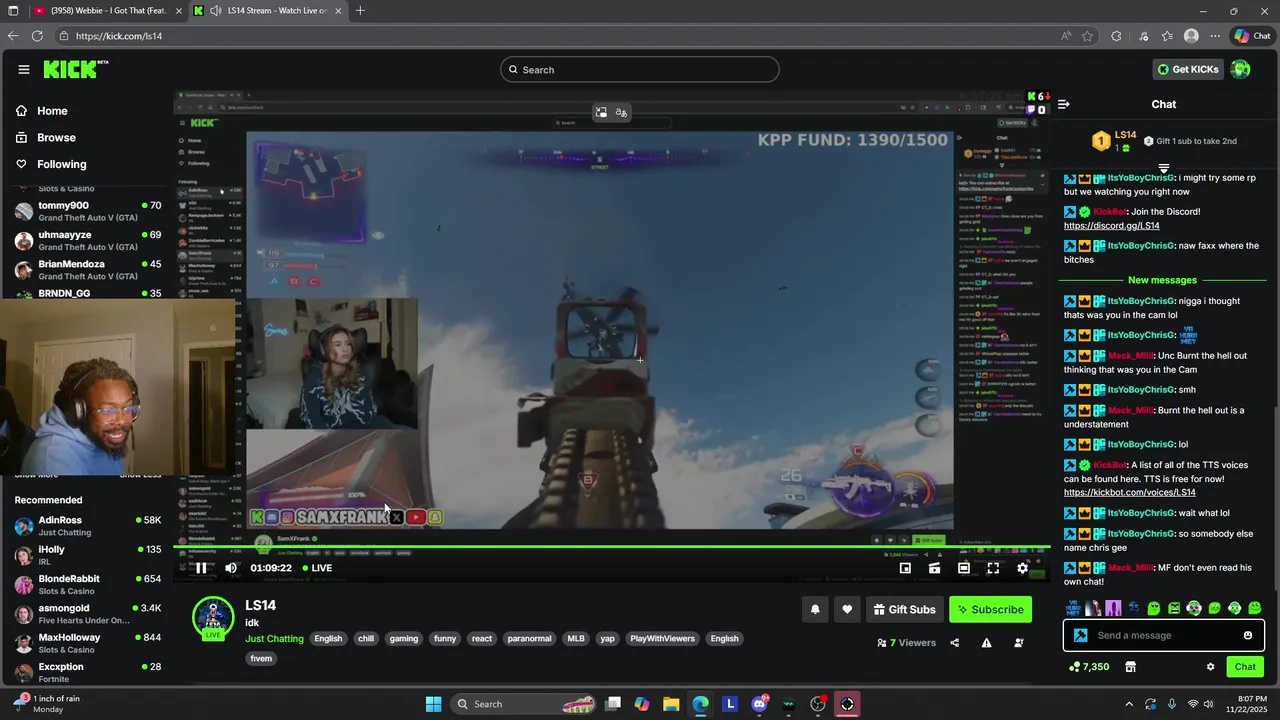Select the PlayWithViewers tag
Image resolution: width=1280 pixels, height=720 pixels.
662,638
